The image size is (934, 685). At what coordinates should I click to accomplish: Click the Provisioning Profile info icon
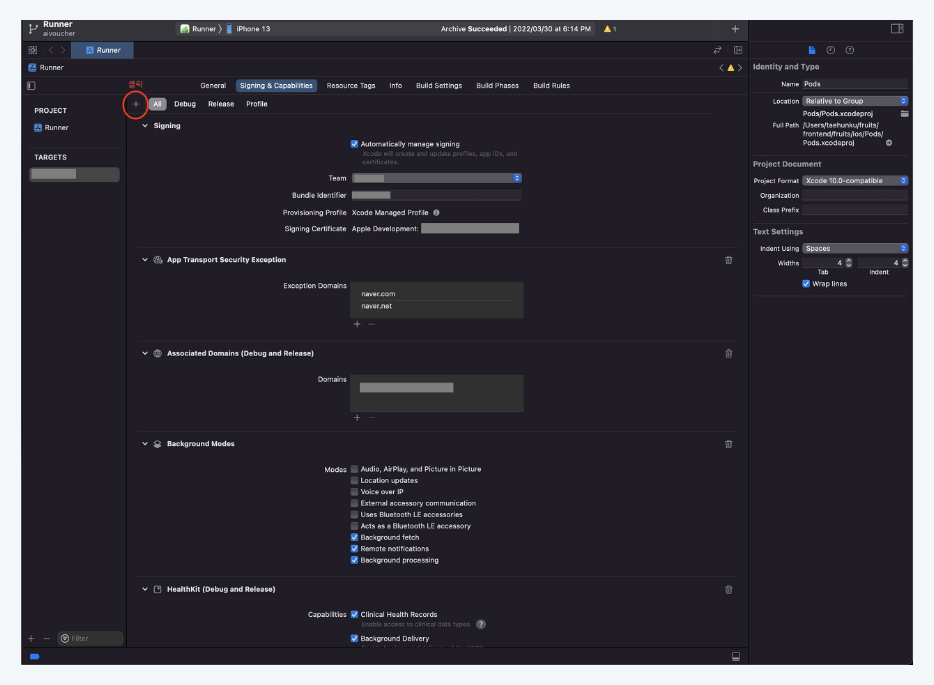[x=436, y=213]
